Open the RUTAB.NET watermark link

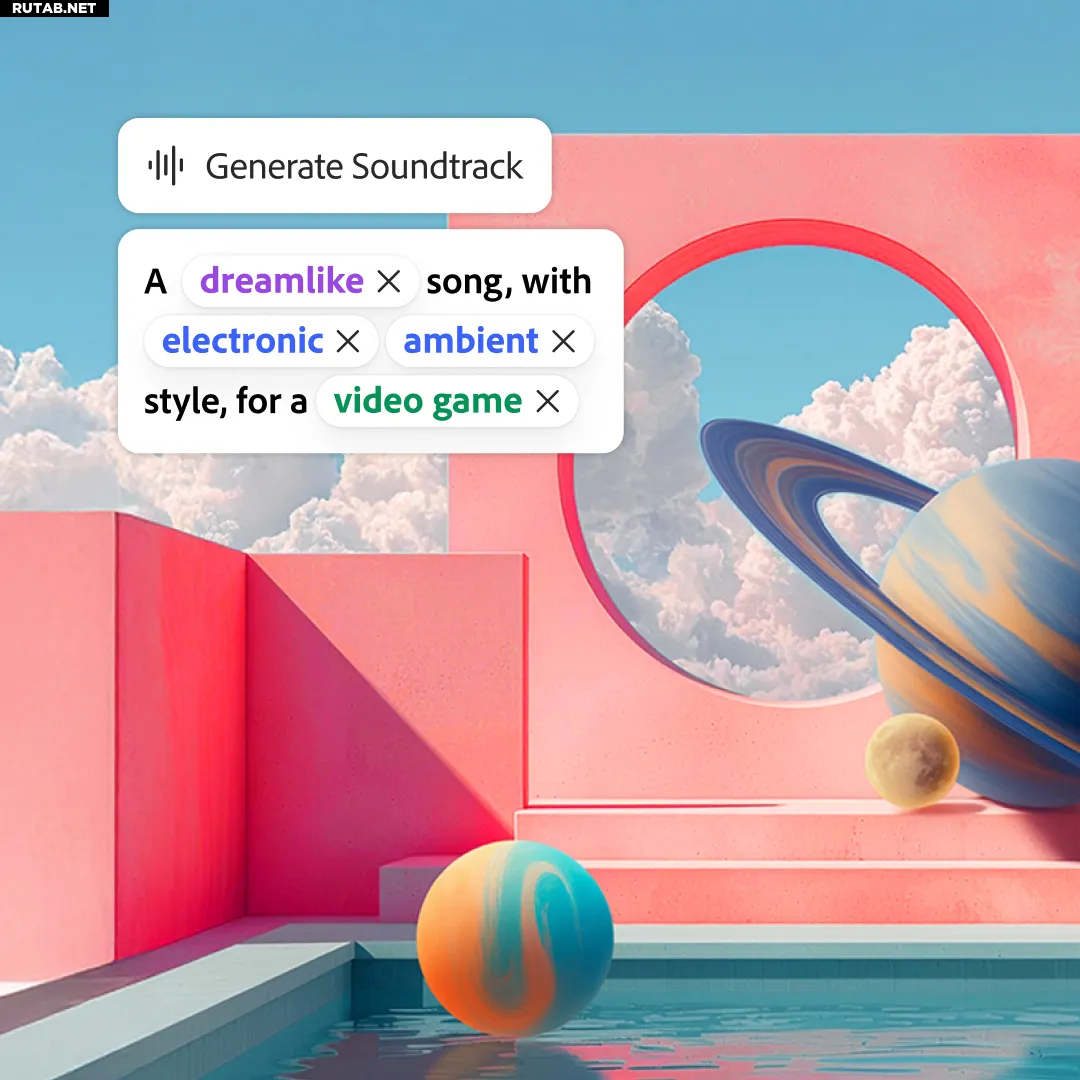[x=54, y=9]
